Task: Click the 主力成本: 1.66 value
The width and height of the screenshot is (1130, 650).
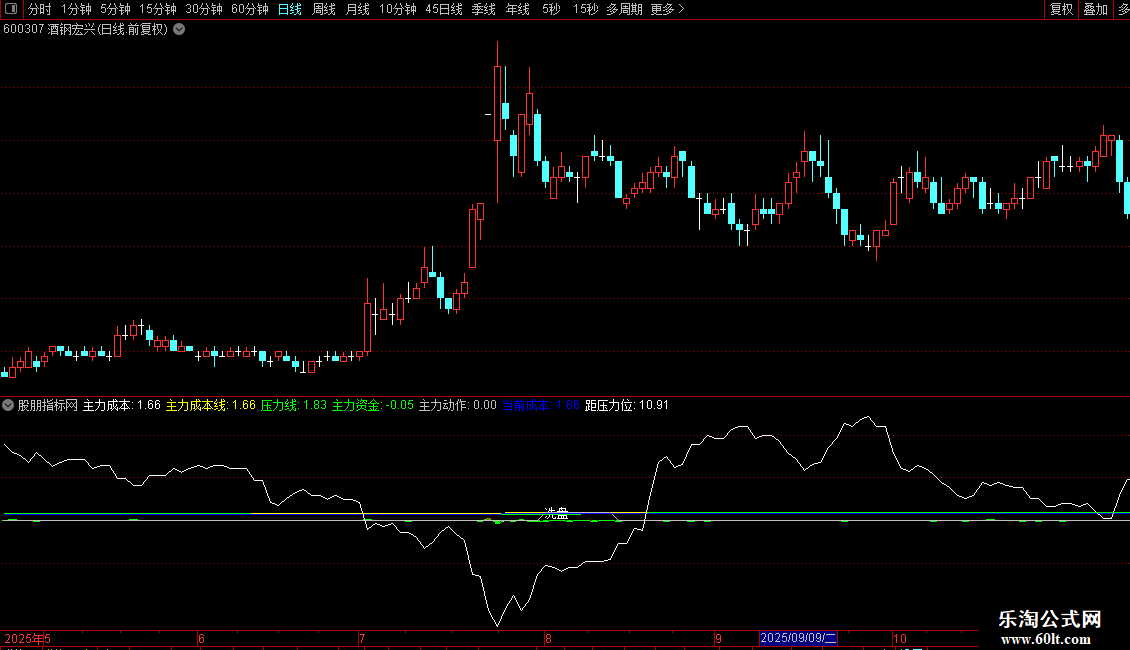Action: (x=122, y=405)
